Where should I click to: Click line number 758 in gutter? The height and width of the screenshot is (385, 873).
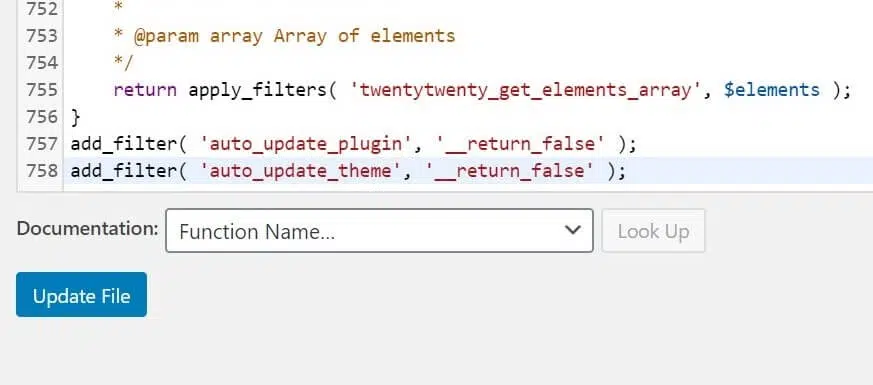click(42, 171)
